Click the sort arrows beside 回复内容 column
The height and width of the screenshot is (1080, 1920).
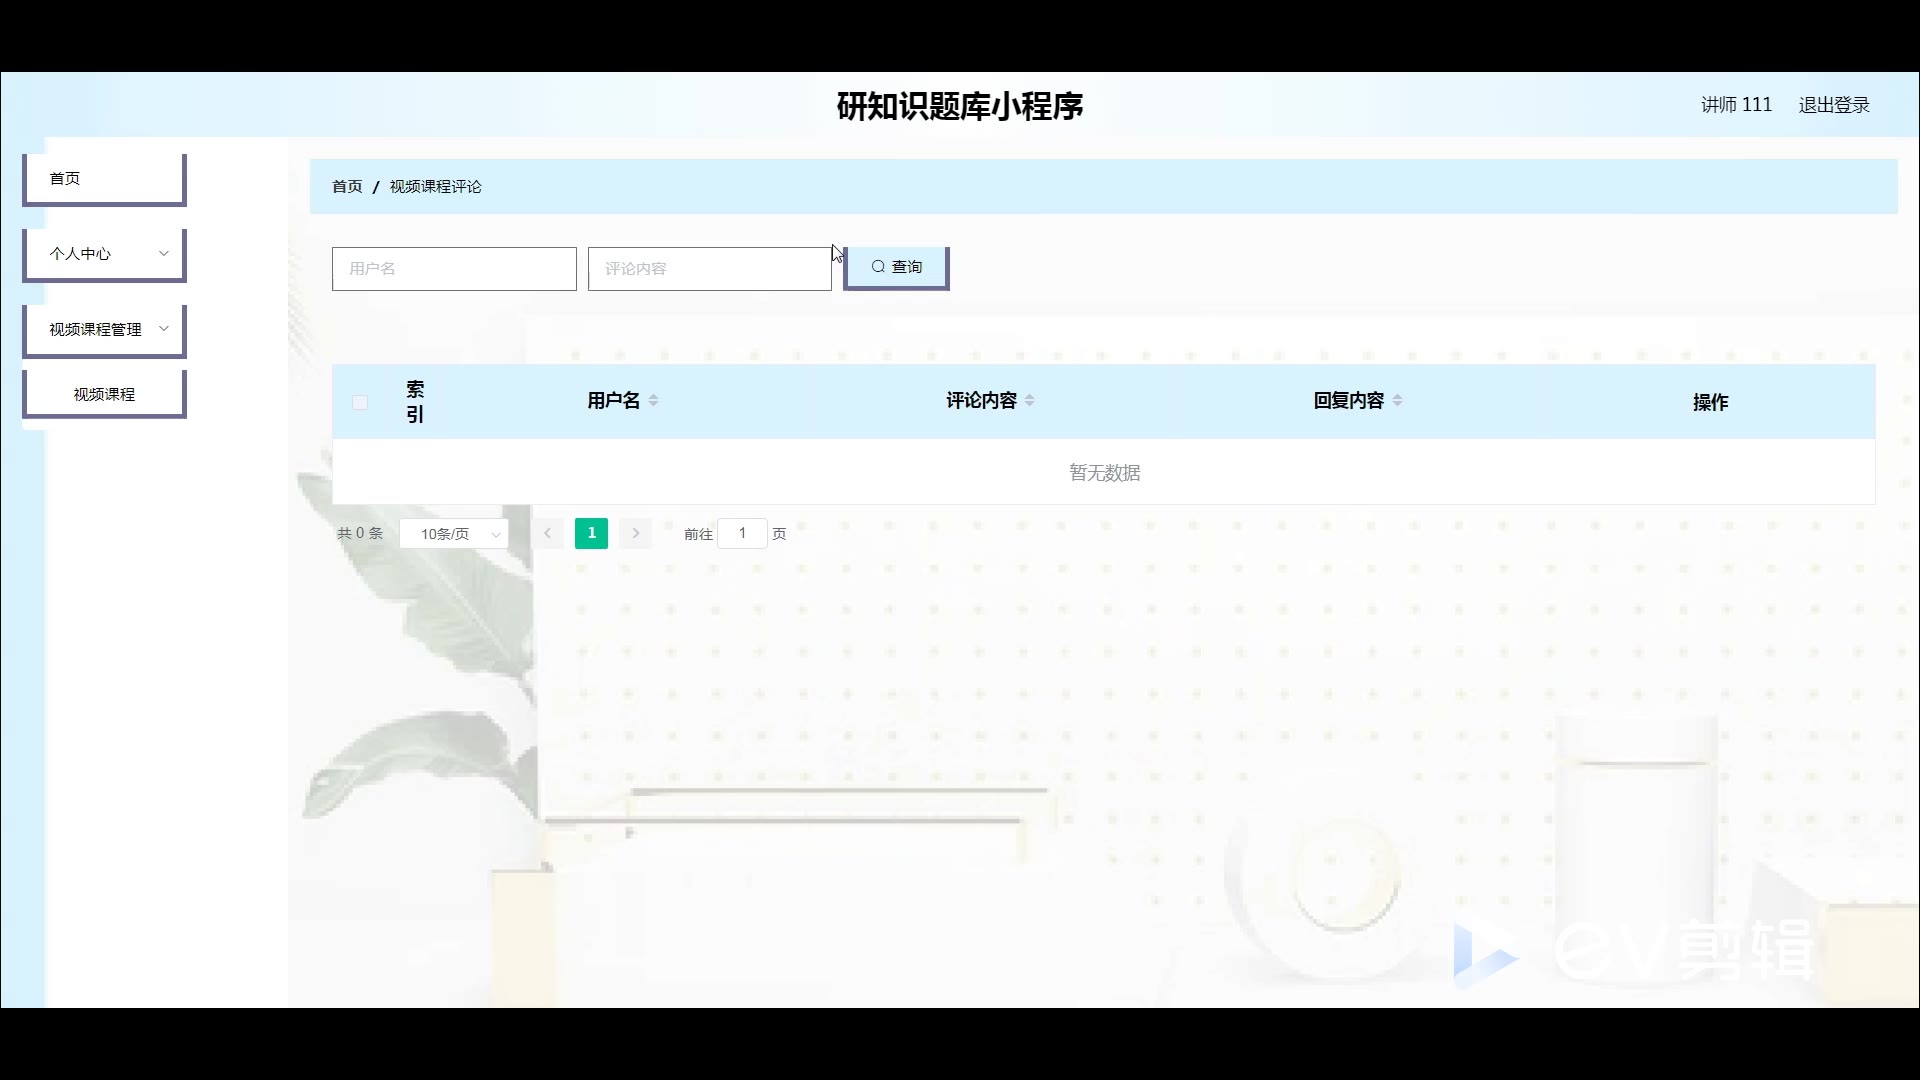coord(1397,400)
